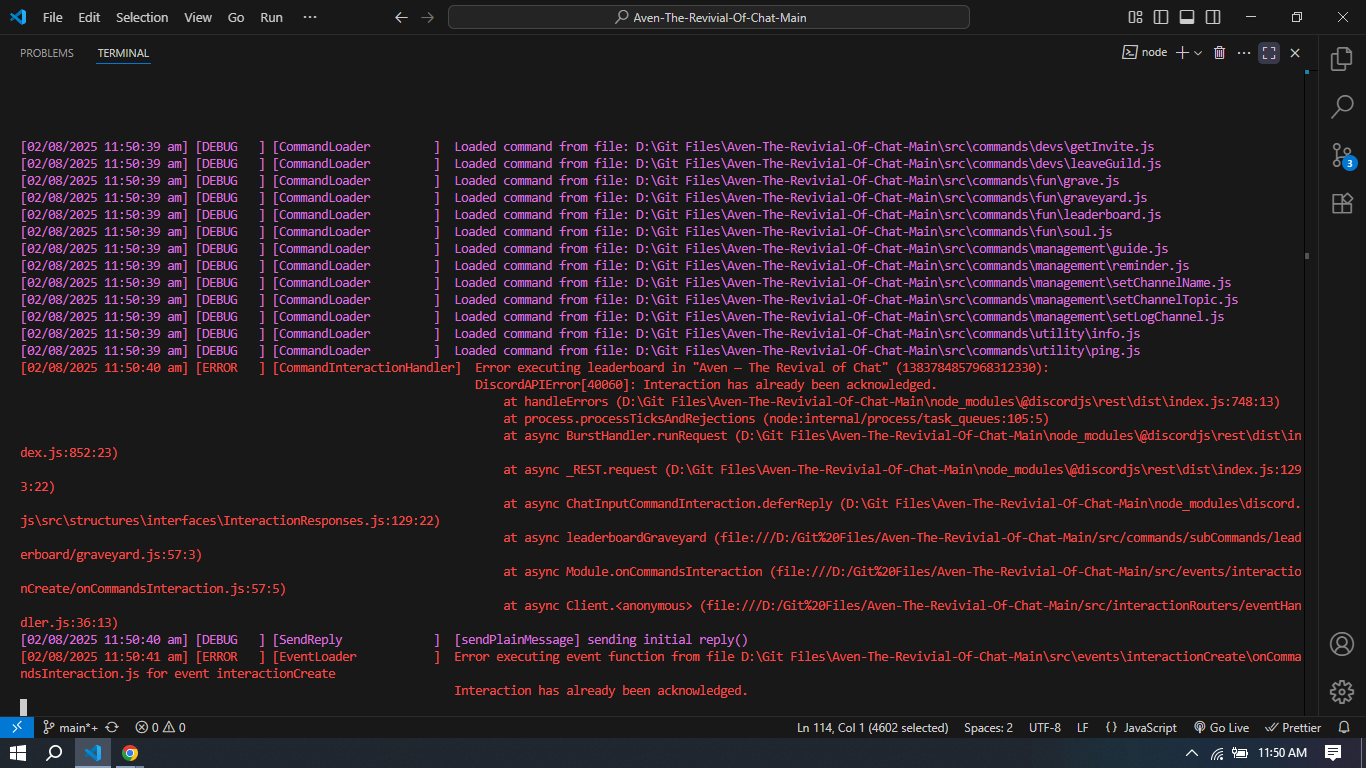This screenshot has height=768, width=1366.
Task: Open the Accounts menu in activity bar
Action: pos(1341,643)
